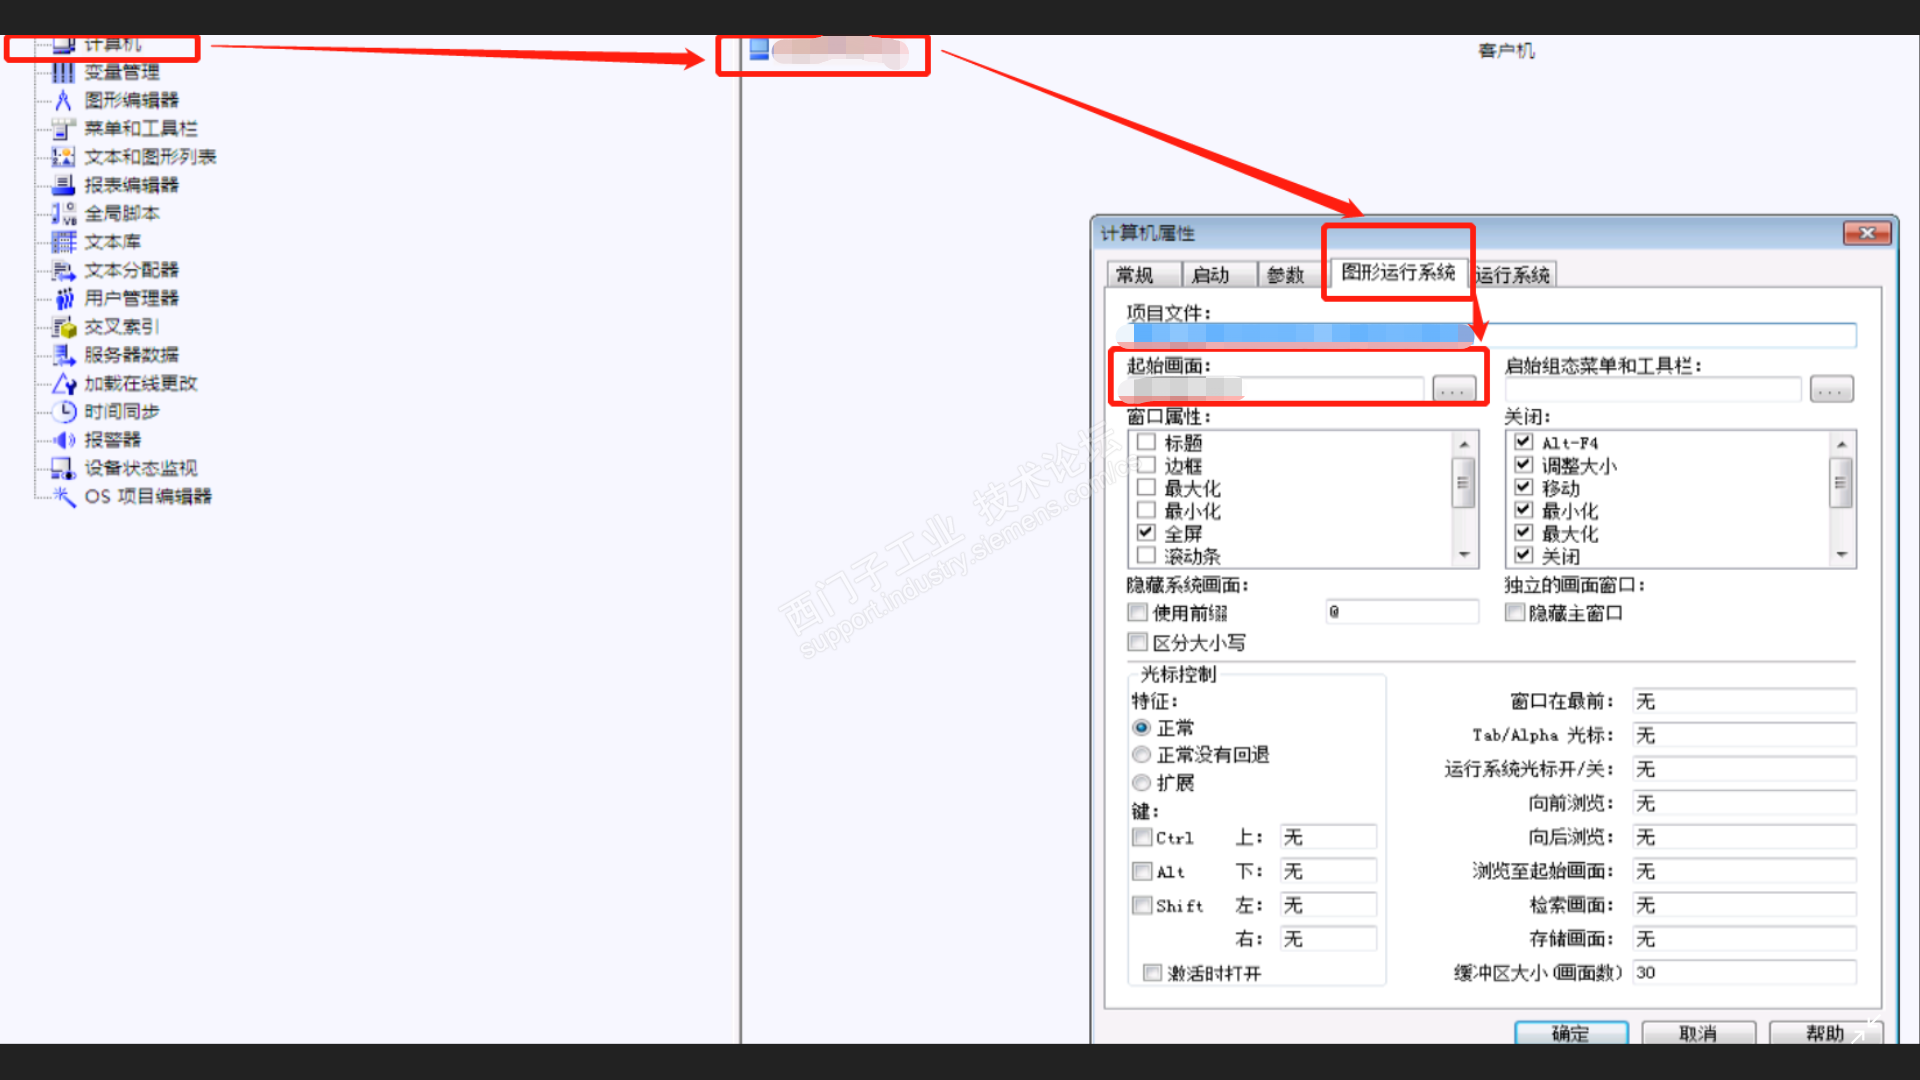Click the 确定 button
Screen dimensions: 1920x1080
coord(1570,1033)
